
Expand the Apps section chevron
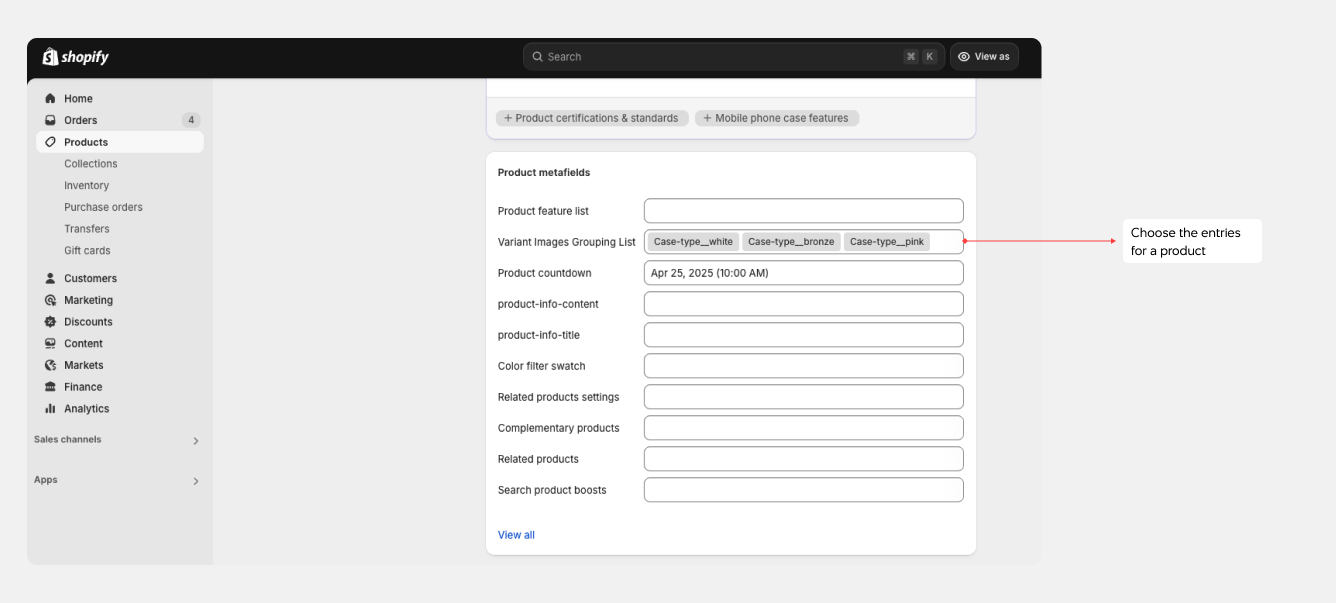(x=196, y=481)
